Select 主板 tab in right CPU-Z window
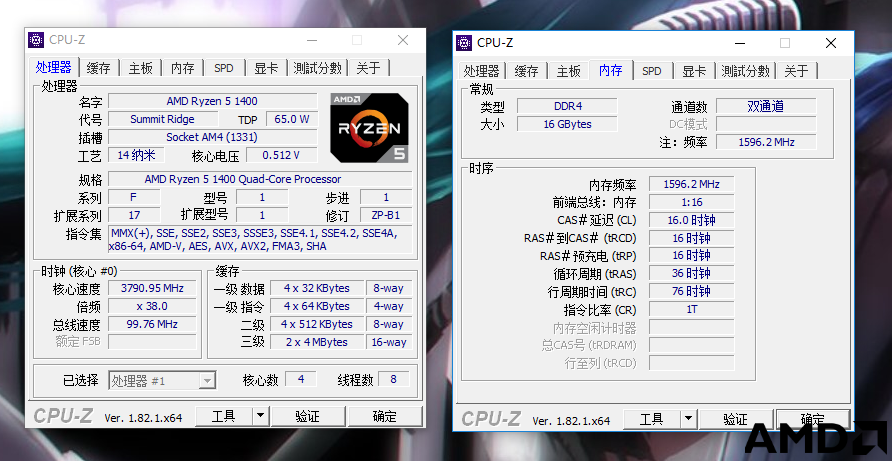Viewport: 892px width, 461px height. point(568,71)
